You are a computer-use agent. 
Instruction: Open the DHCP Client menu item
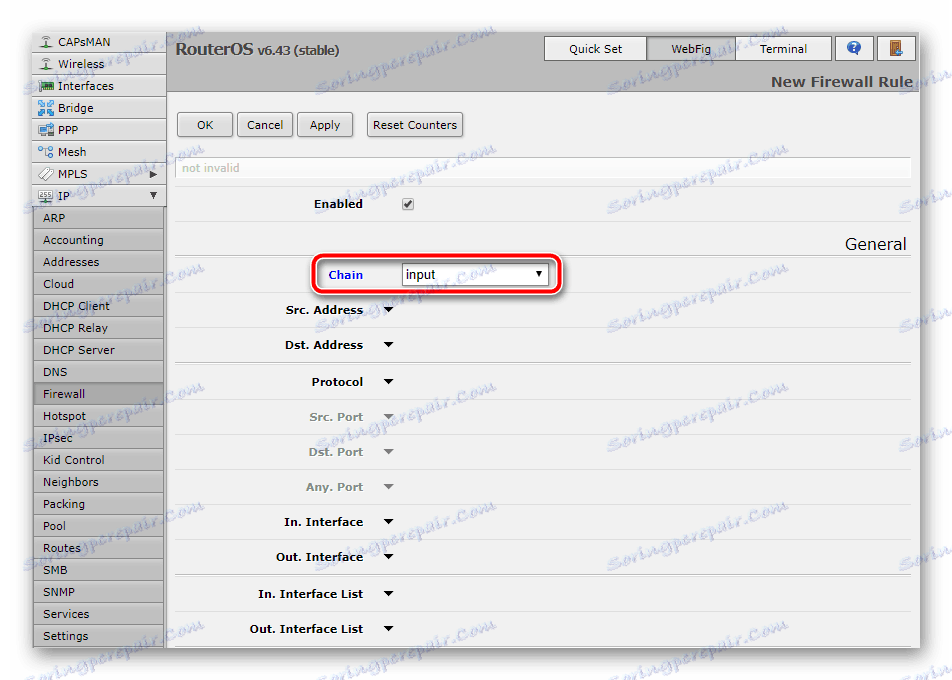pyautogui.click(x=98, y=306)
